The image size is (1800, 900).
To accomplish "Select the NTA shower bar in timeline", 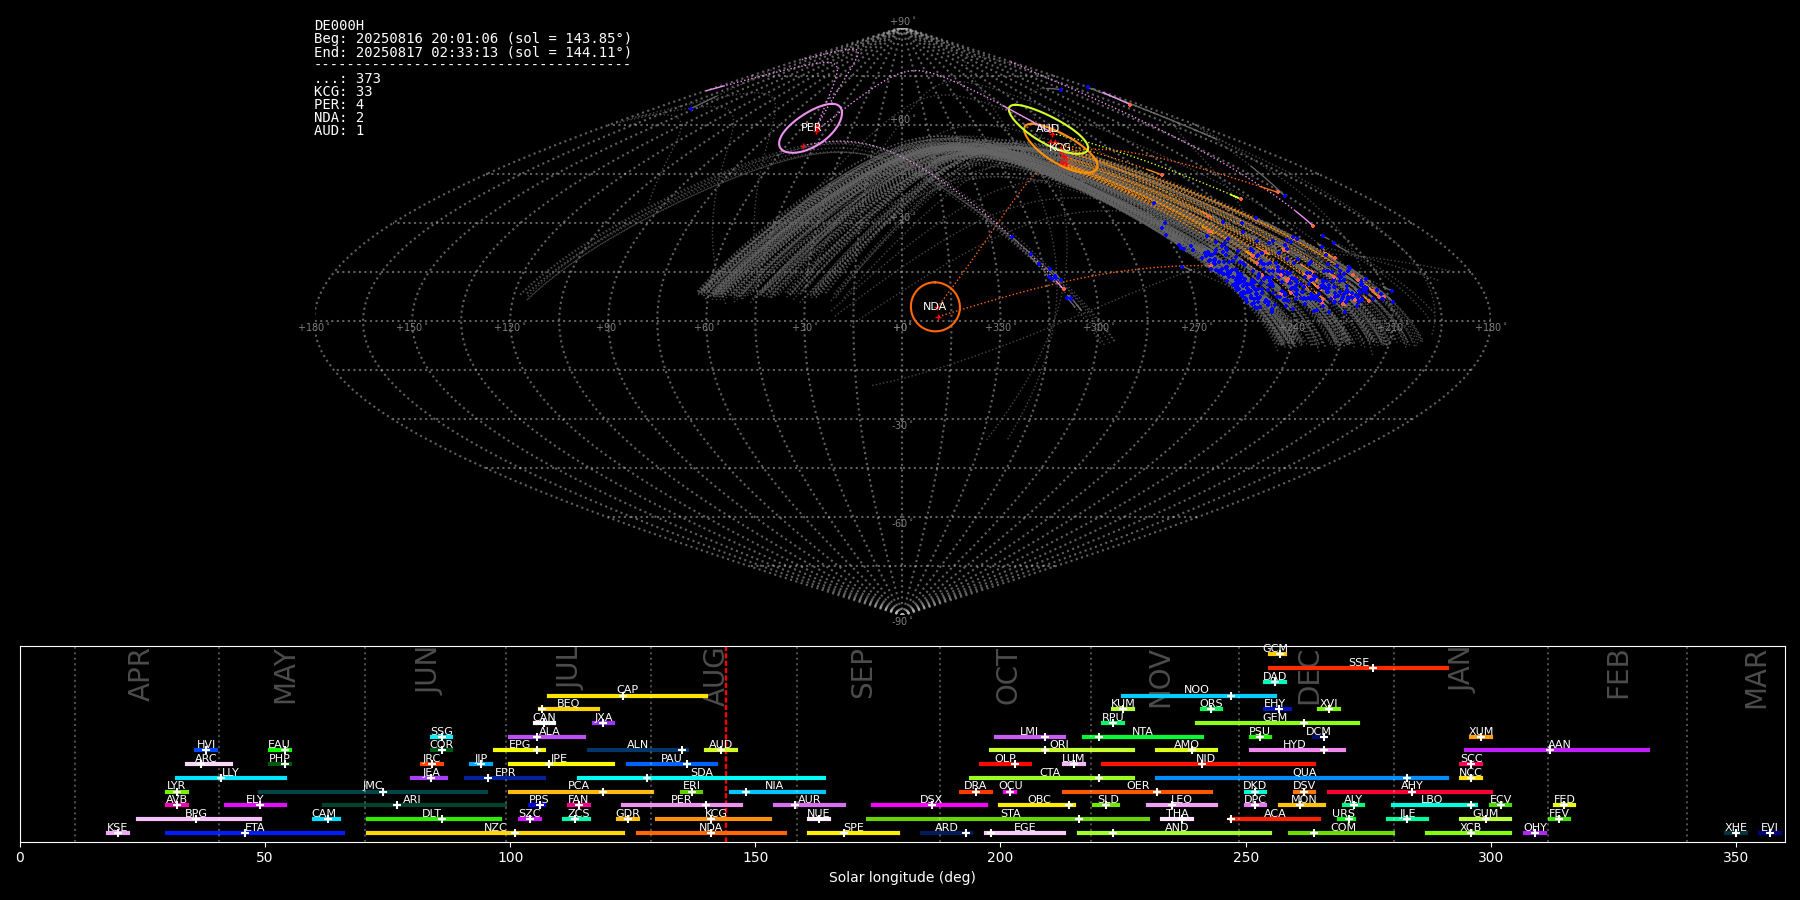I will click(1142, 737).
